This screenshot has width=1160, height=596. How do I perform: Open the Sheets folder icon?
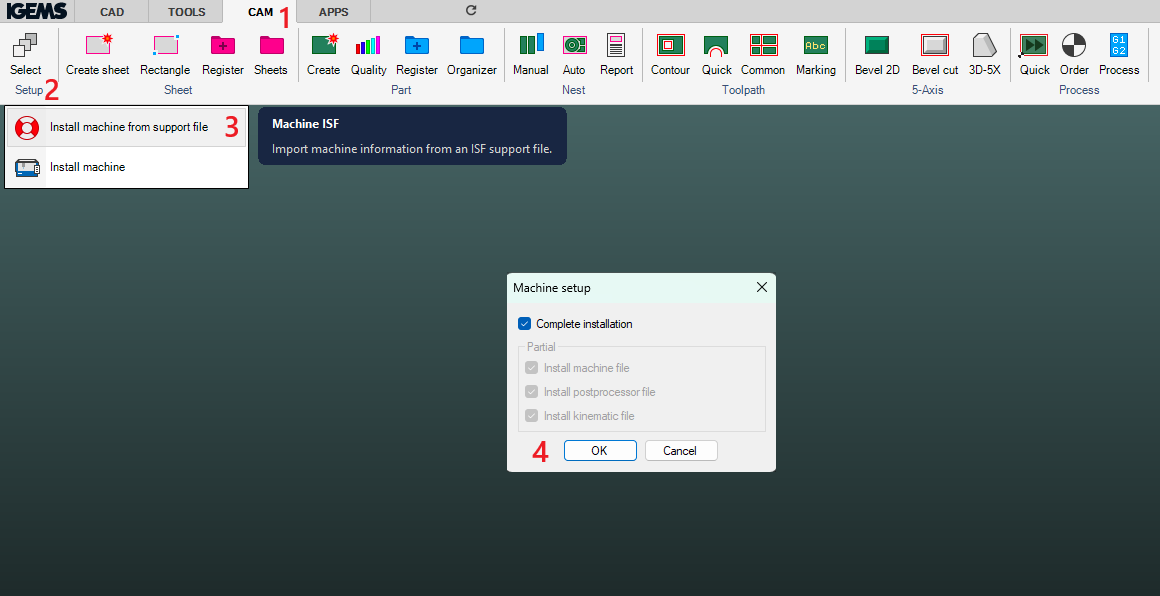point(271,46)
